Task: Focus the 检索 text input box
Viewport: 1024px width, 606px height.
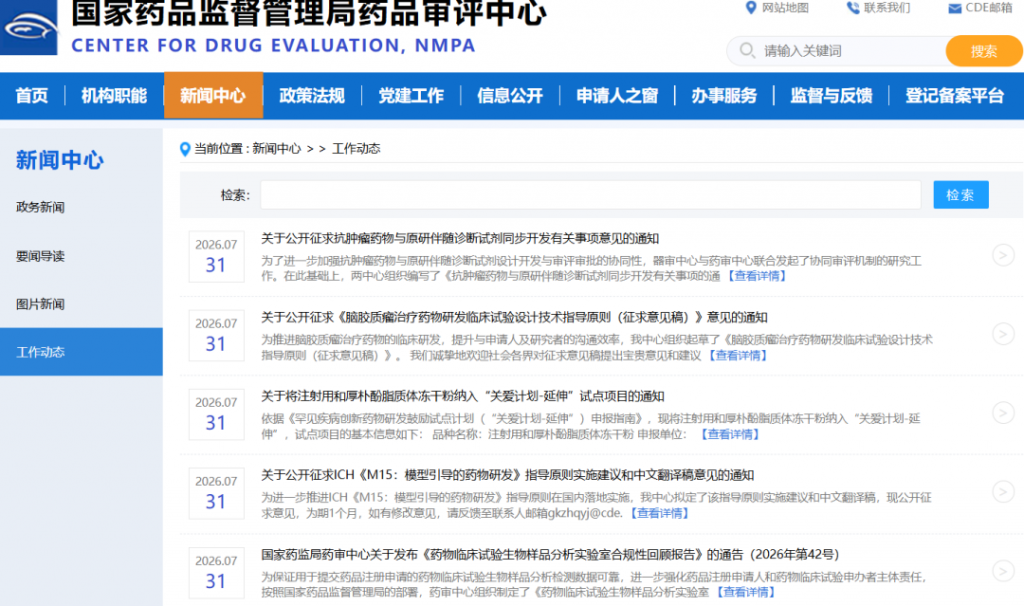Action: pos(591,195)
